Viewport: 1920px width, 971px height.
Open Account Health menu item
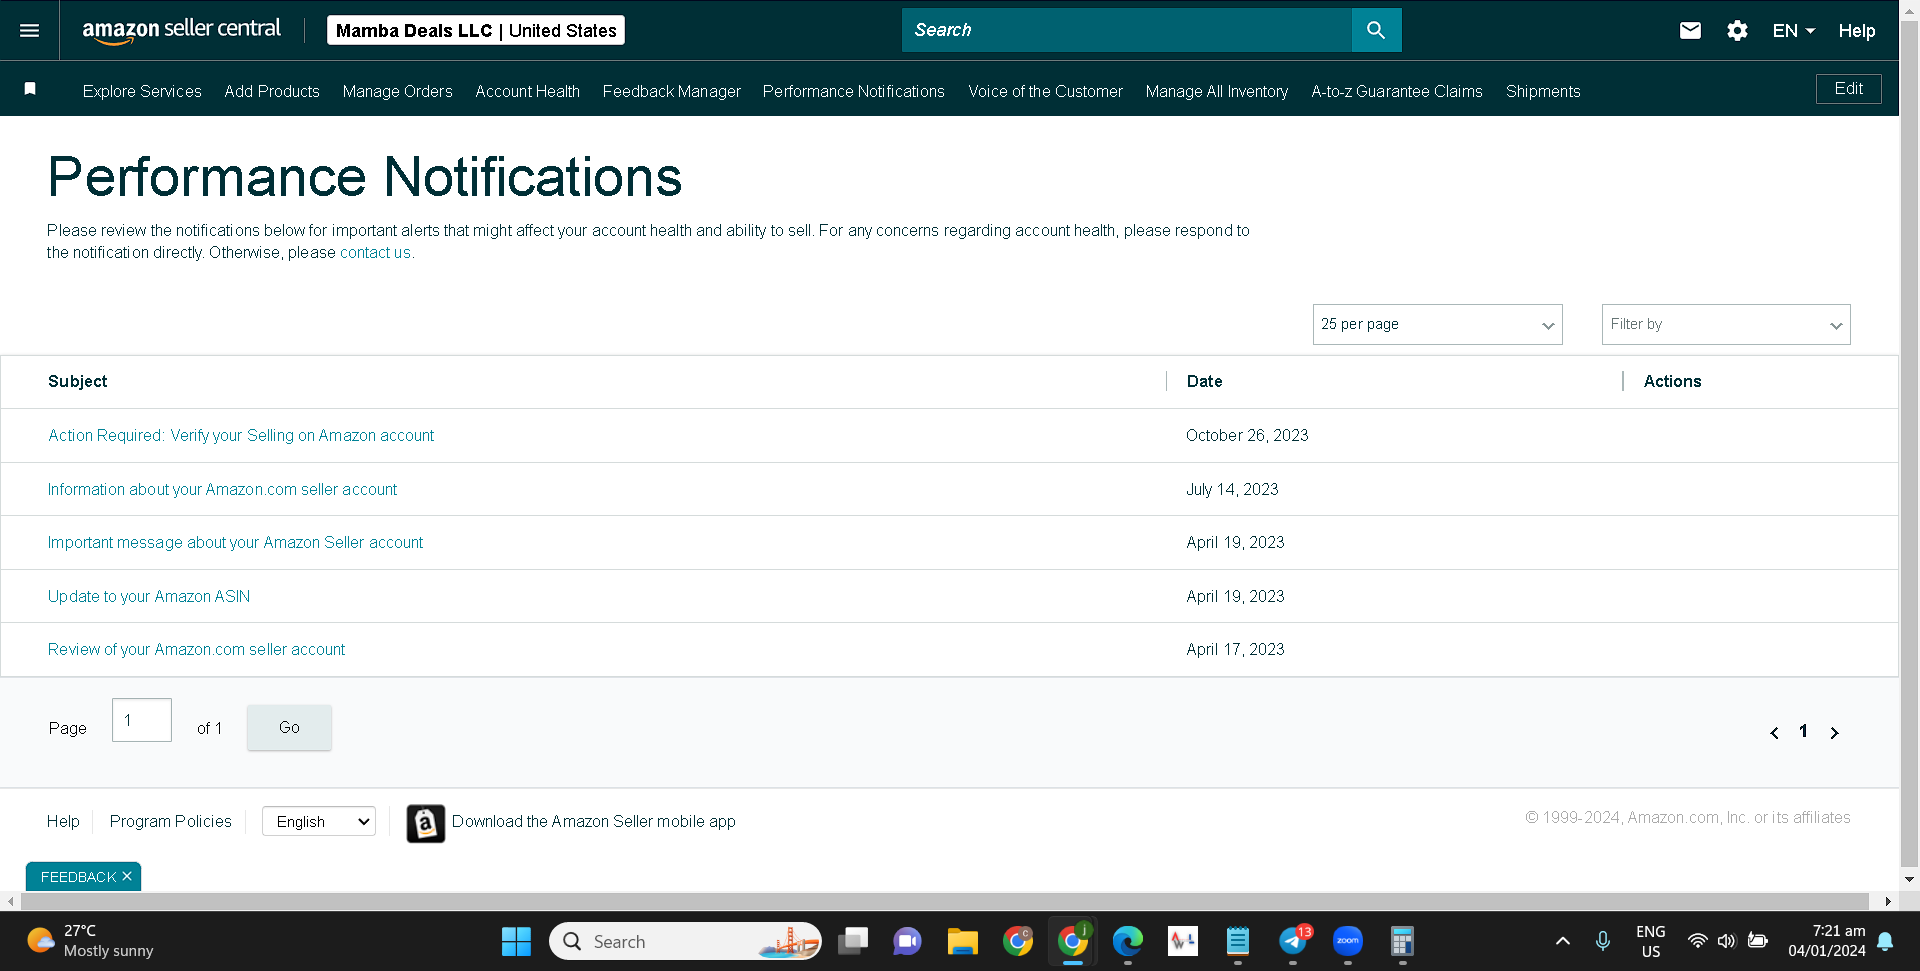click(527, 91)
